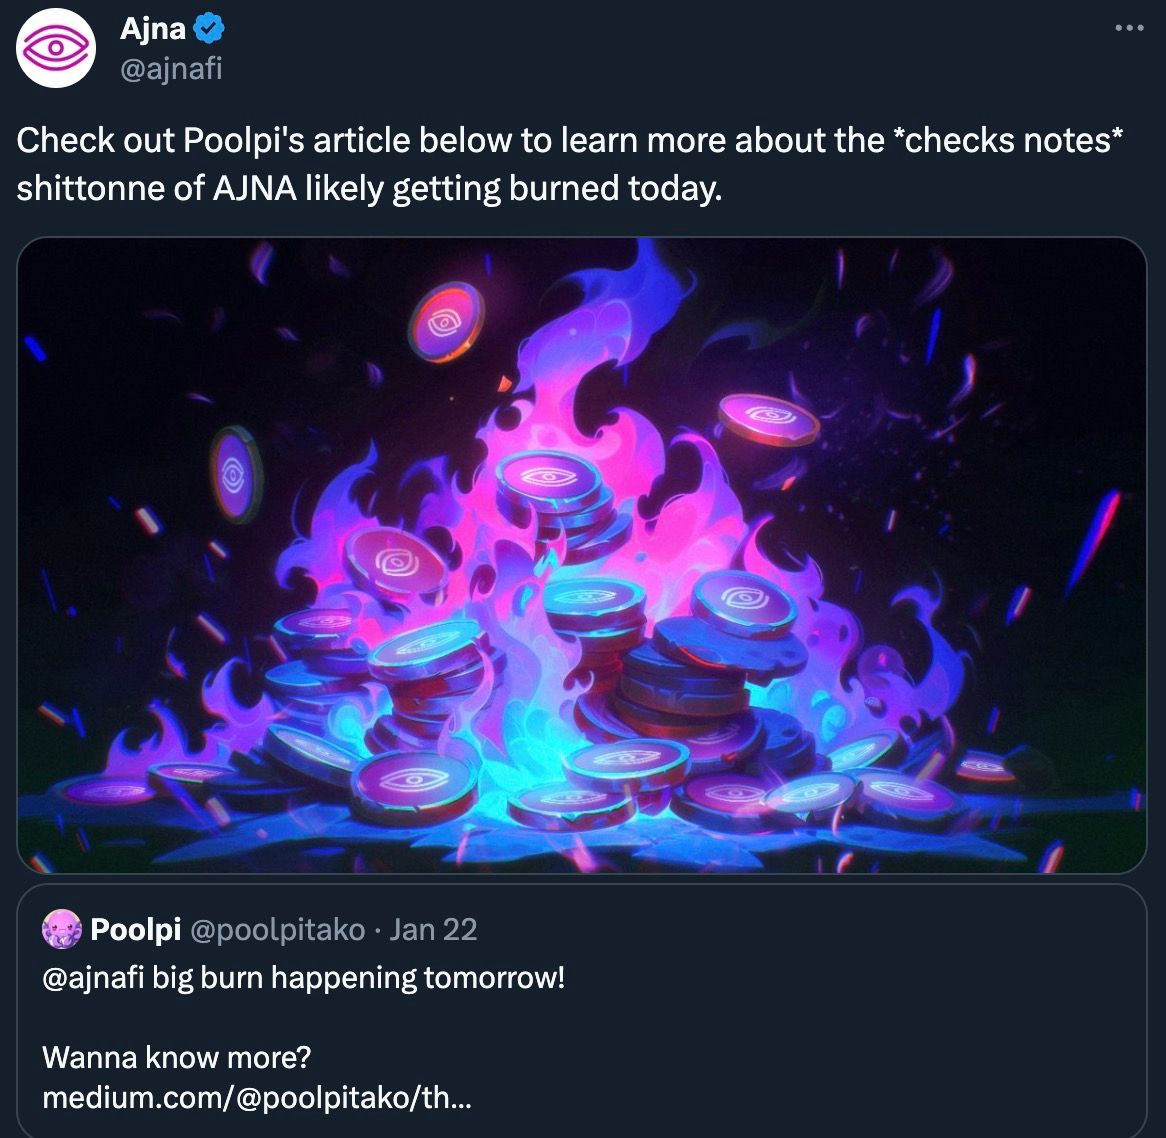
Task: Open the burning coins image in full view
Action: (582, 555)
